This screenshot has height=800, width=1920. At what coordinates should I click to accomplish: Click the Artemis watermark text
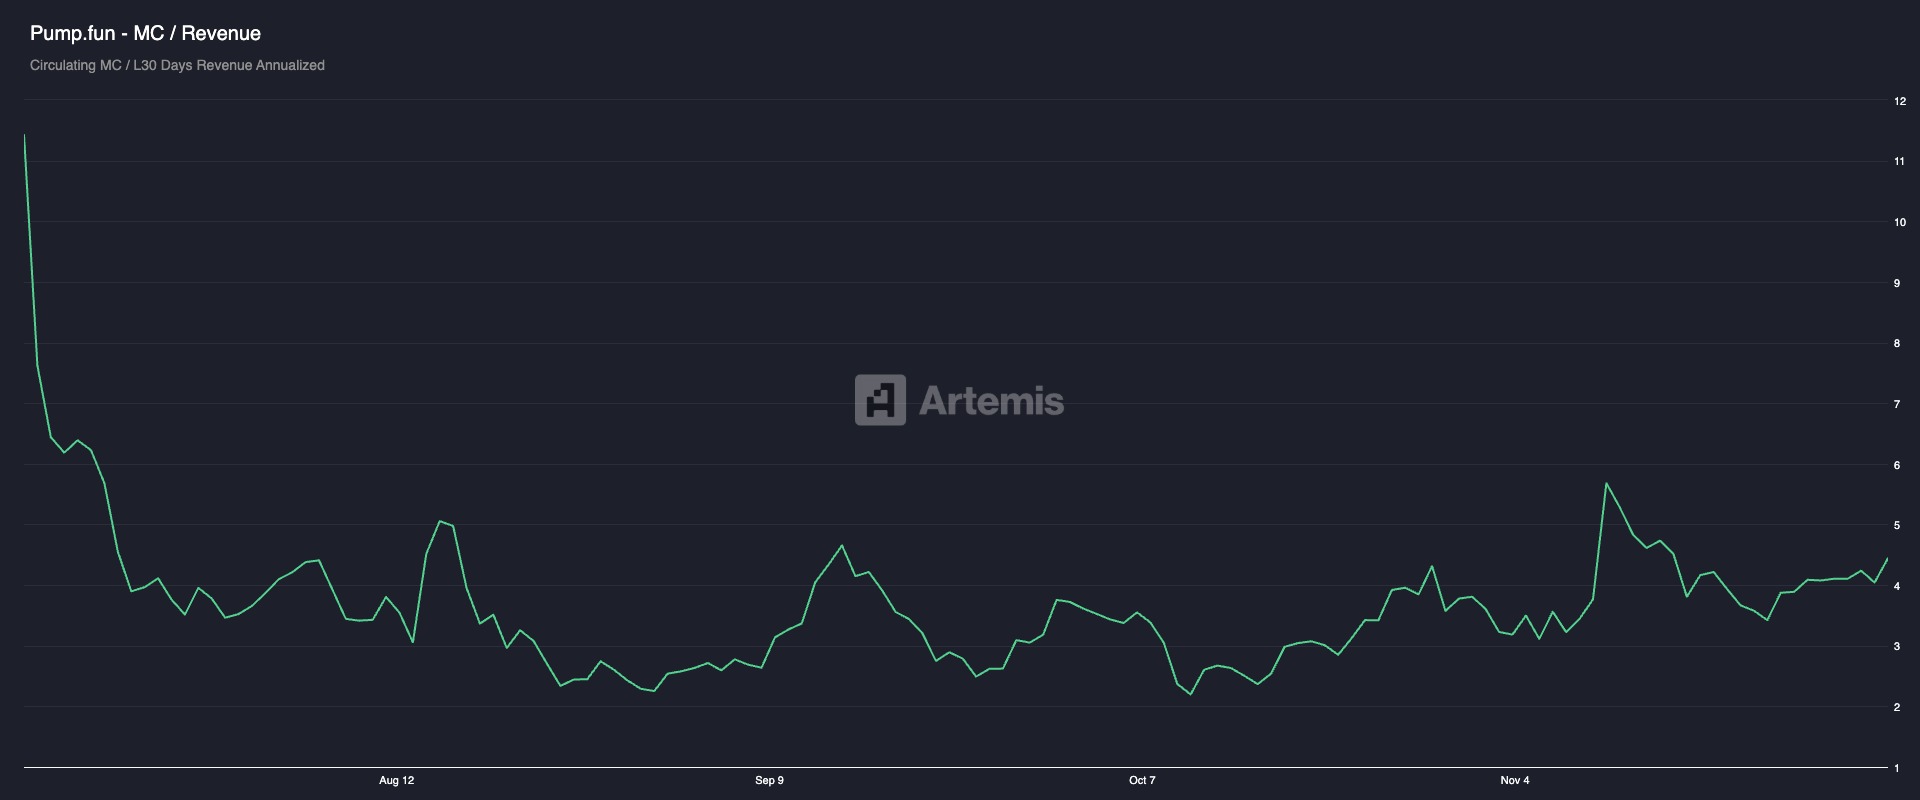991,401
